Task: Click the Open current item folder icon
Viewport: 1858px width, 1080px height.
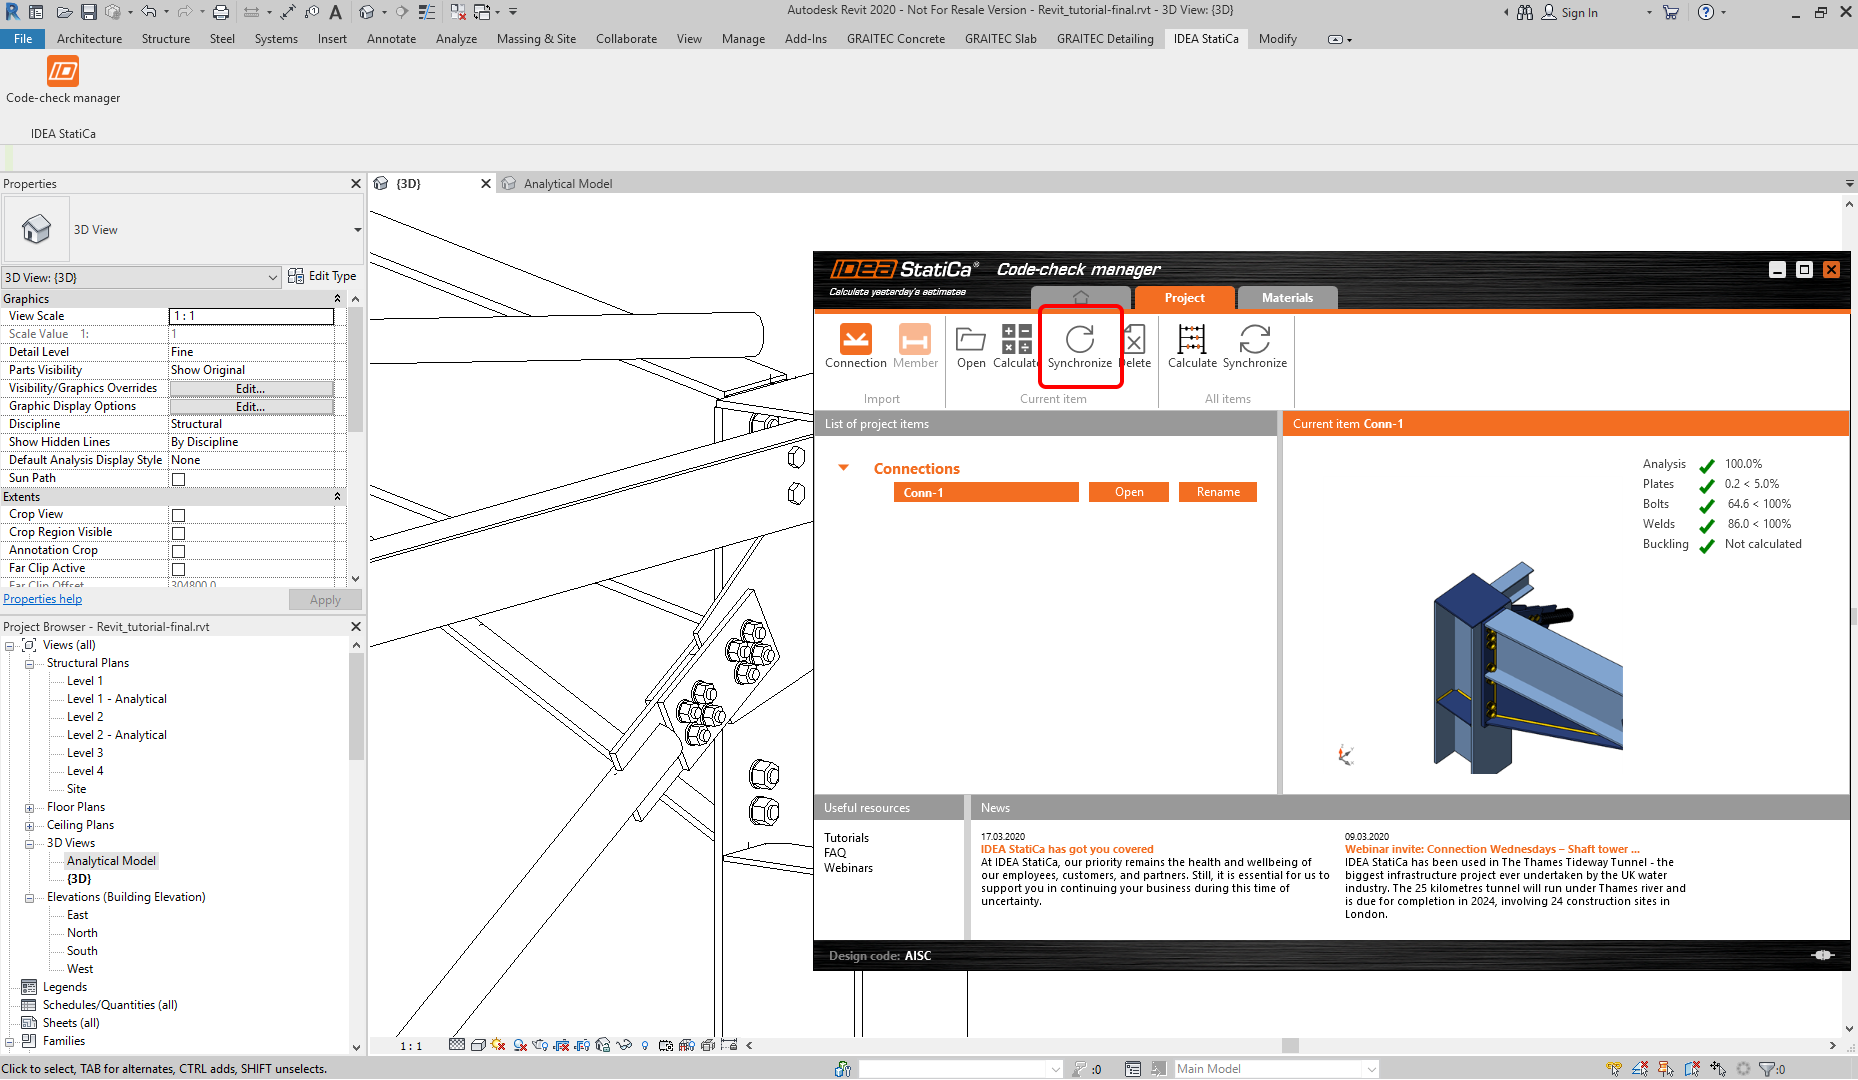Action: point(970,340)
